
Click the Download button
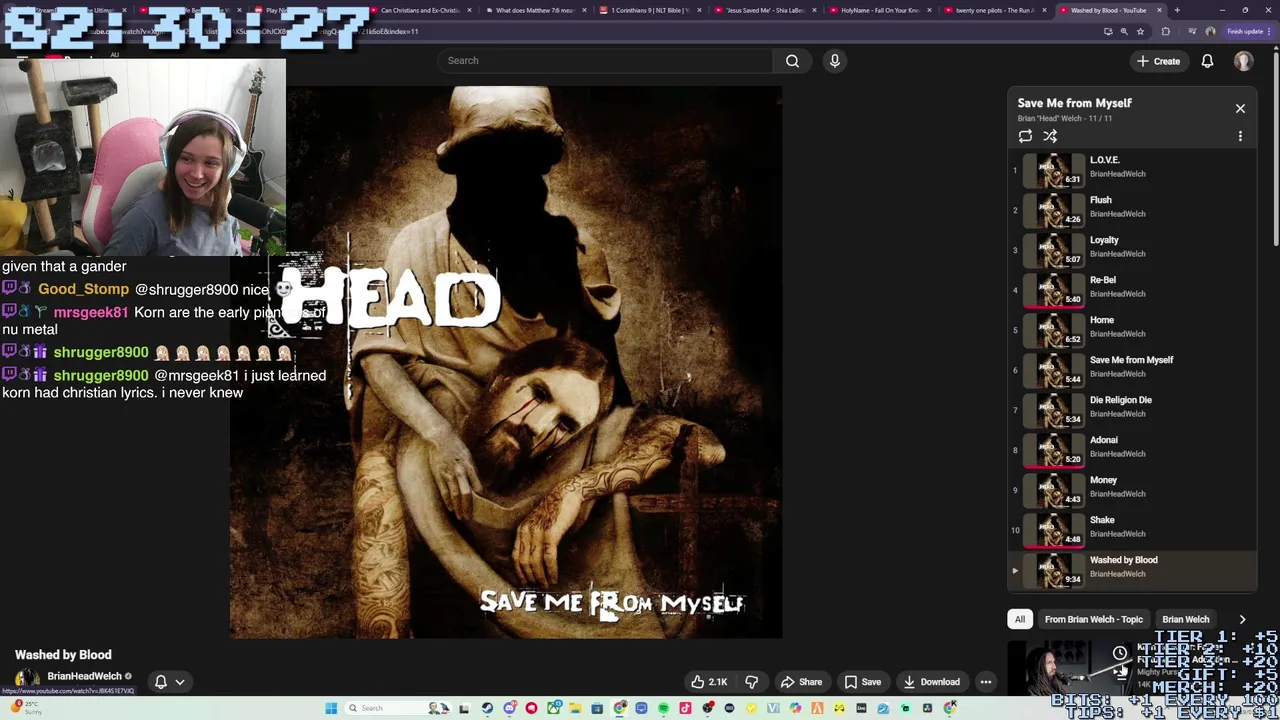click(x=931, y=682)
